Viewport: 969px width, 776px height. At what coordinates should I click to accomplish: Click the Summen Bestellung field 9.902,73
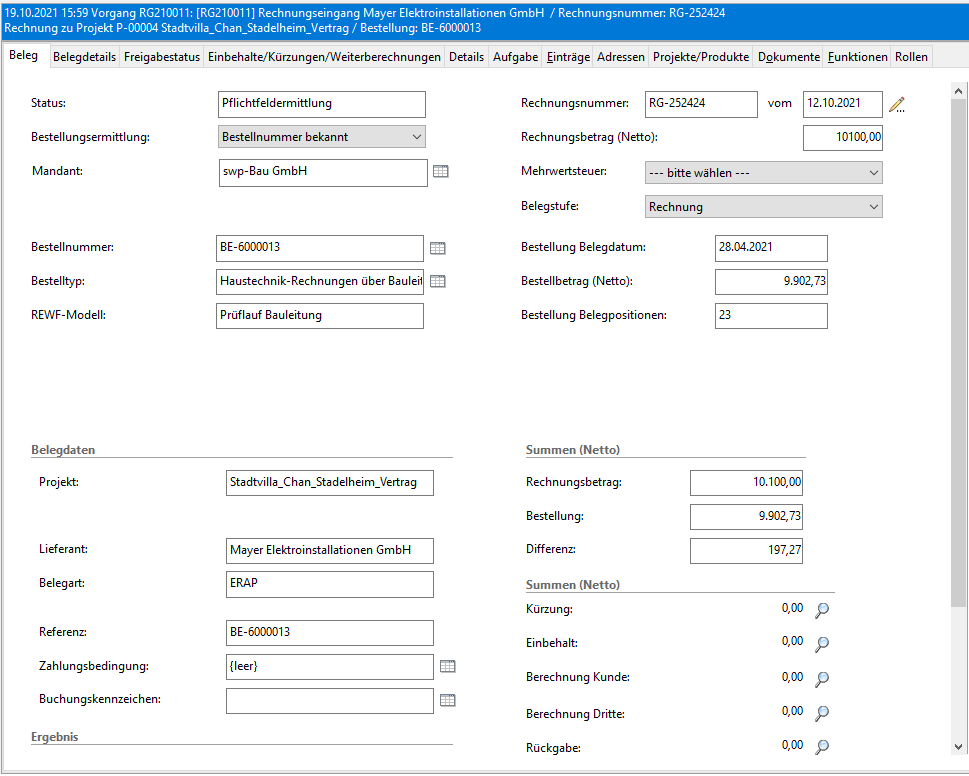(x=747, y=517)
